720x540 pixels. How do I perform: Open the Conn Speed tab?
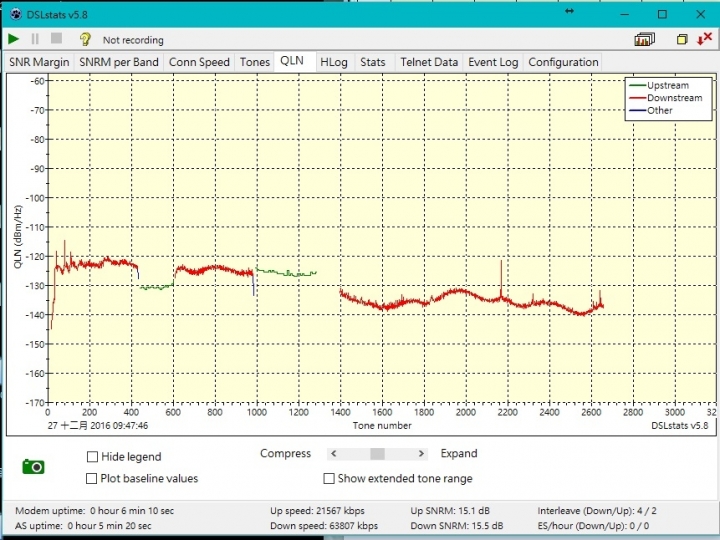click(199, 62)
